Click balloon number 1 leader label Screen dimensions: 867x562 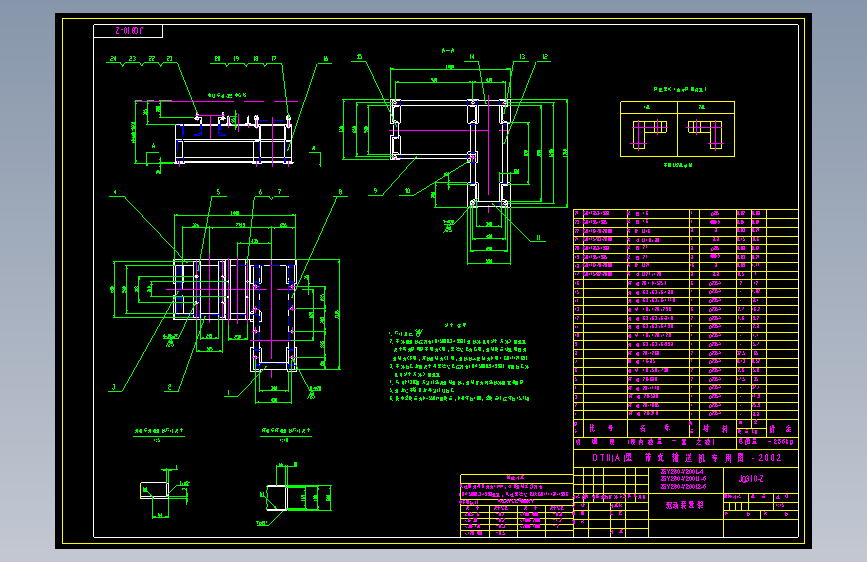point(228,392)
